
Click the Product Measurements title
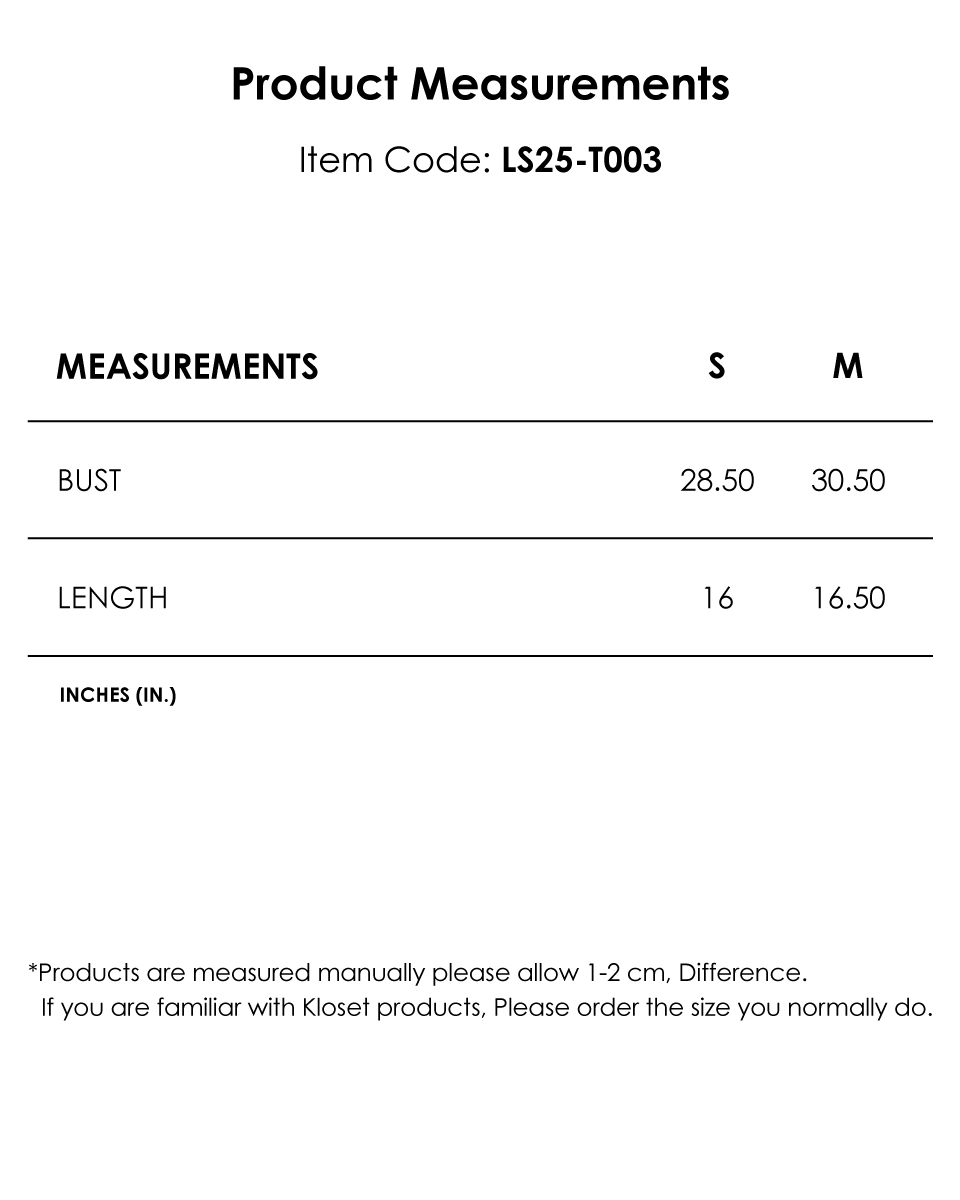tap(480, 85)
